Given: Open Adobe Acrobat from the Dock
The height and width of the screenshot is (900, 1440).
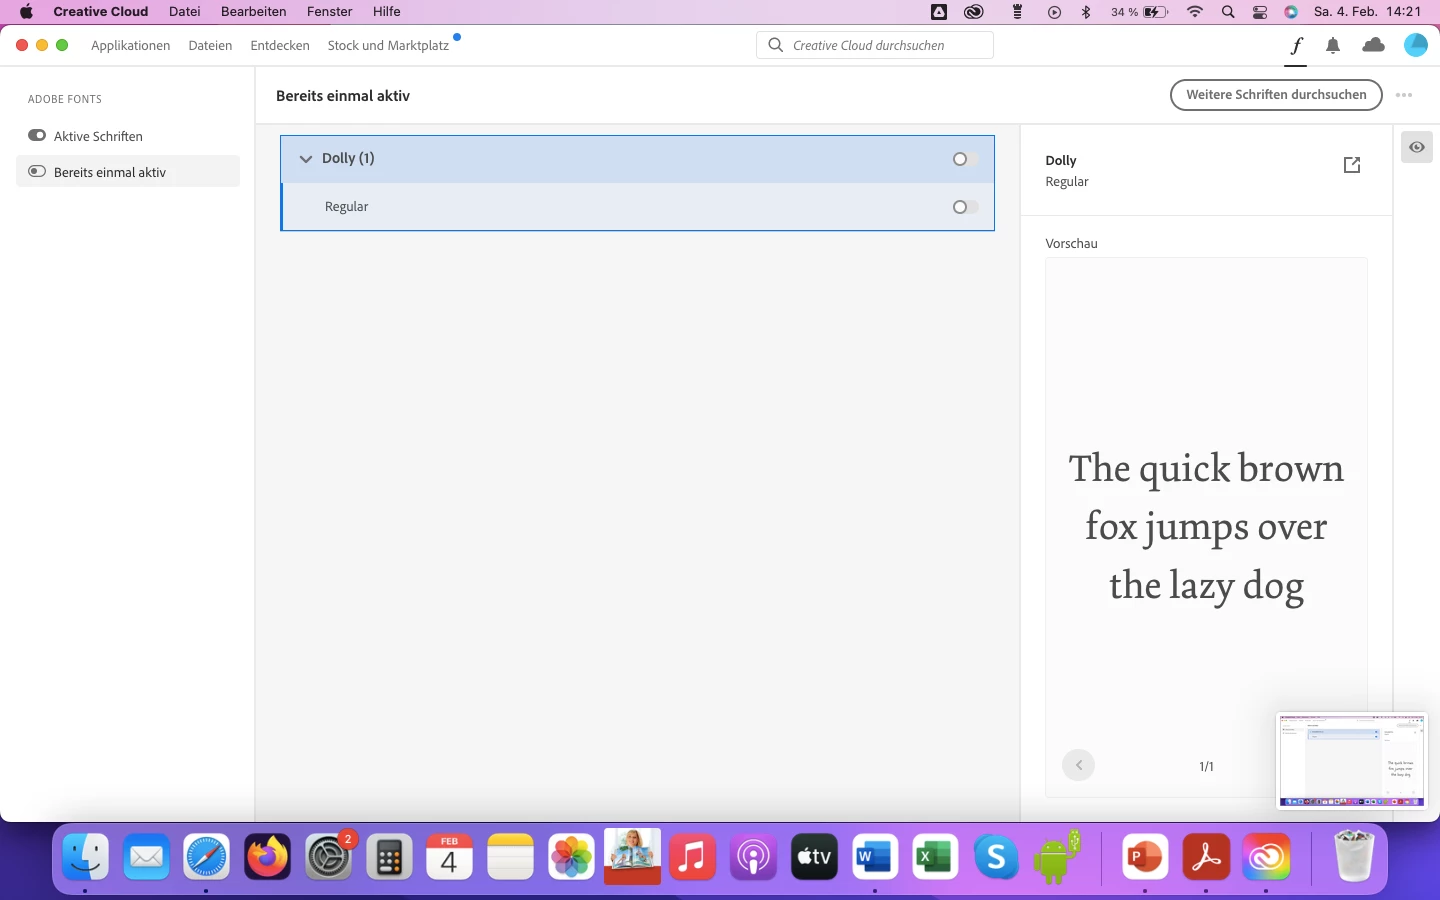Looking at the screenshot, I should tap(1206, 857).
